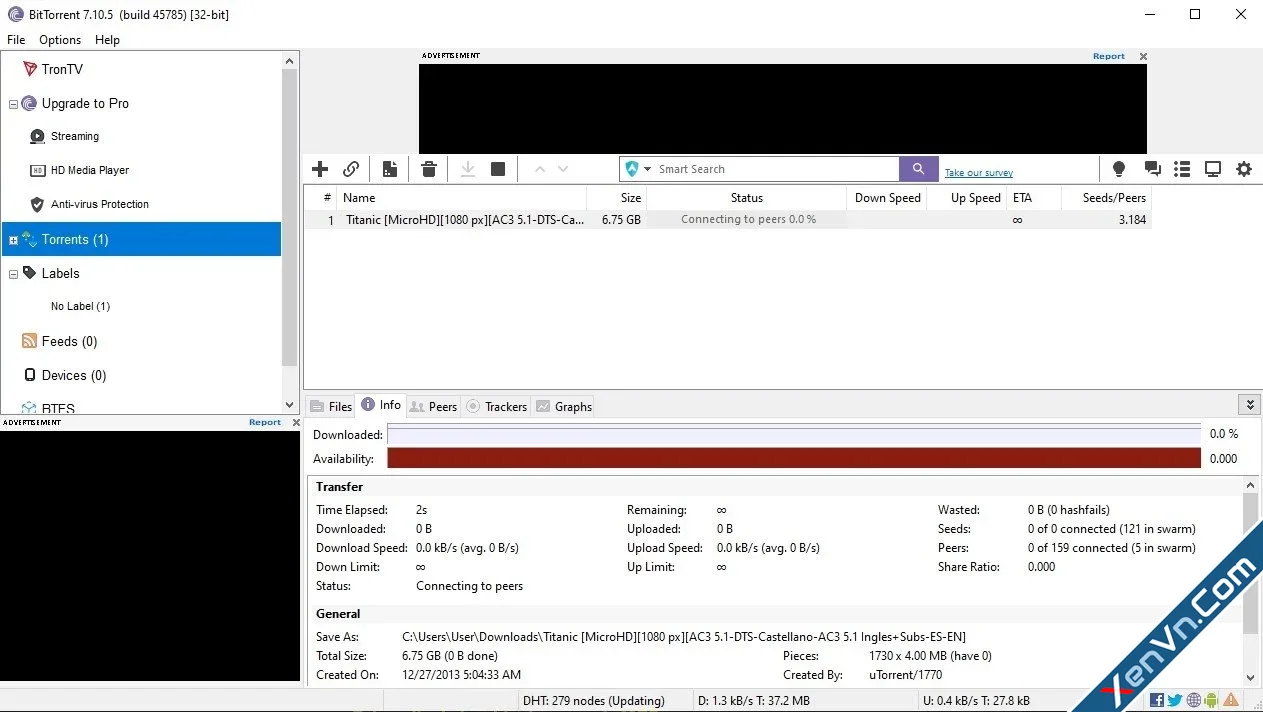Switch to the Peers tab
This screenshot has width=1263, height=712.
point(434,406)
